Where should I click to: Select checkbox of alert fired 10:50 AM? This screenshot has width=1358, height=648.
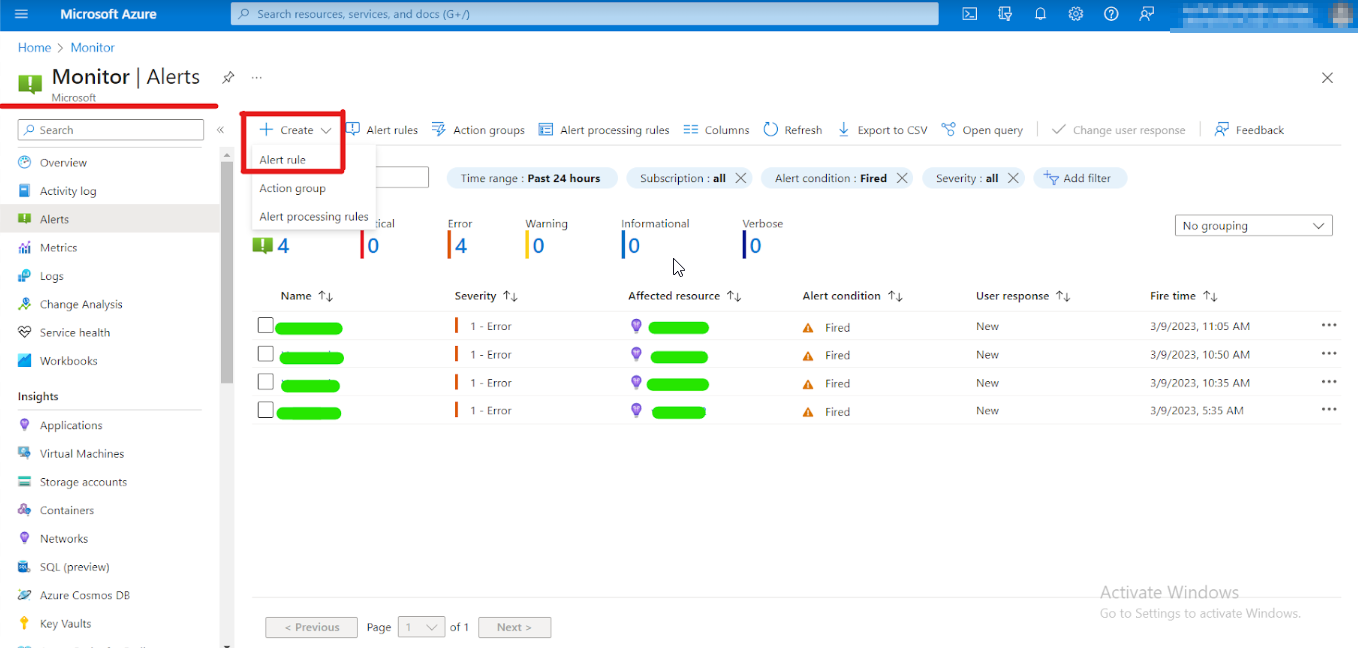point(265,353)
